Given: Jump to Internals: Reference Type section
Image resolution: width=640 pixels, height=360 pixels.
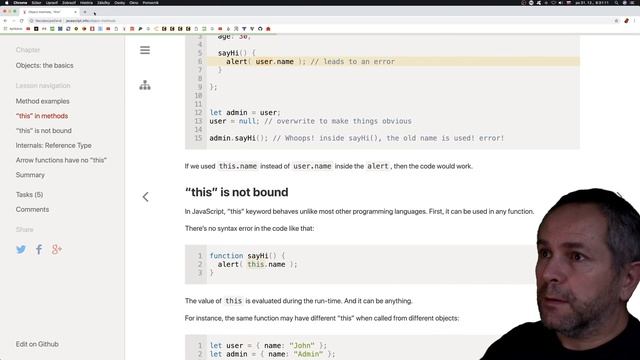Looking at the screenshot, I should pos(53,145).
